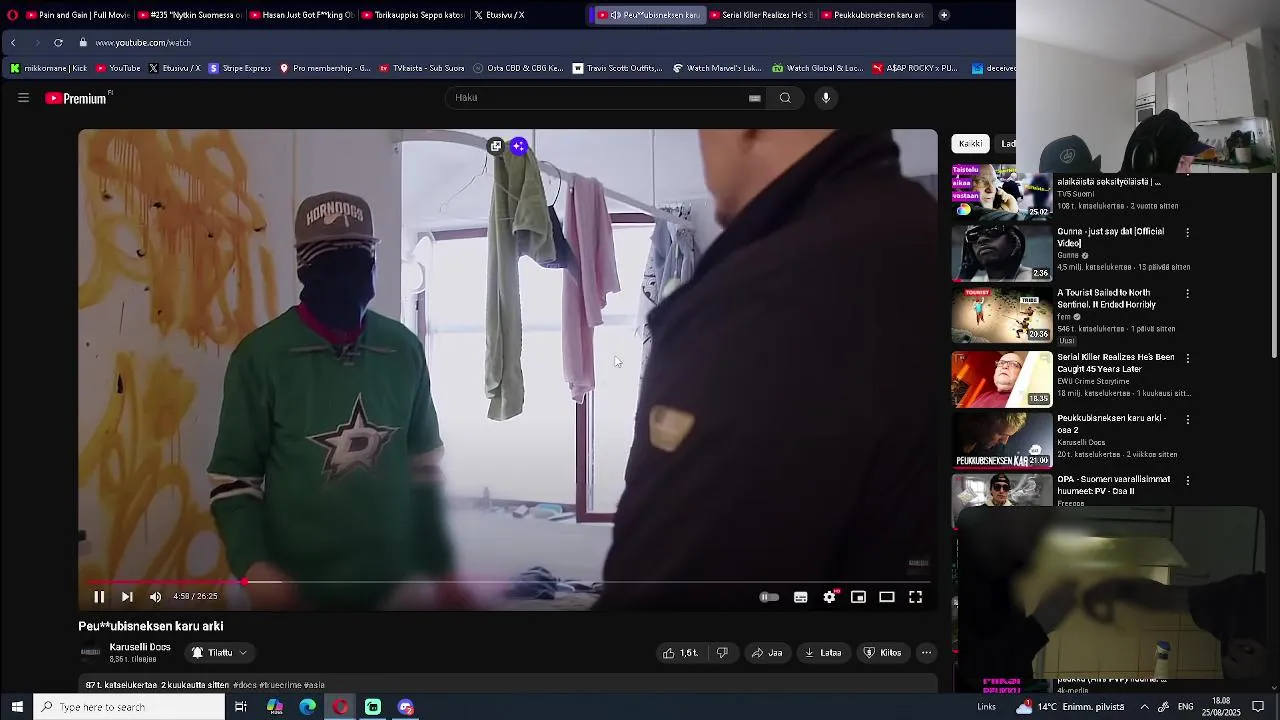The image size is (1280, 720).
Task: Open Microsoft Edge from taskbar
Action: [x=307, y=707]
